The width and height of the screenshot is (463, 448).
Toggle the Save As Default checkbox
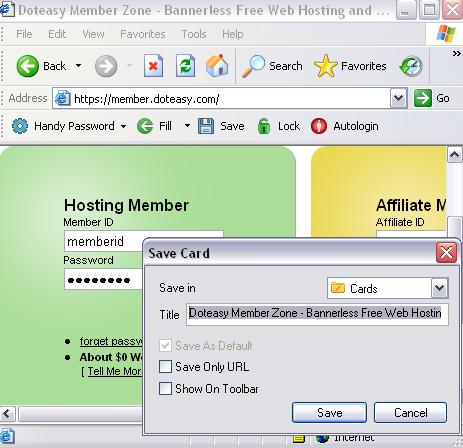[165, 346]
